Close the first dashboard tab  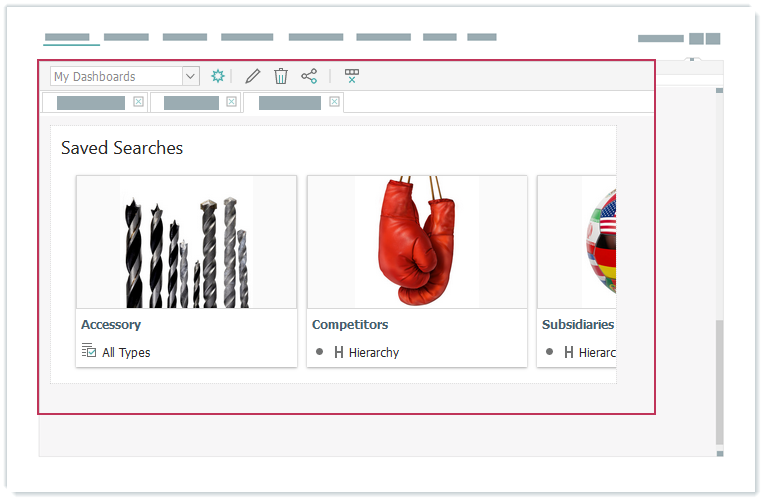(138, 102)
